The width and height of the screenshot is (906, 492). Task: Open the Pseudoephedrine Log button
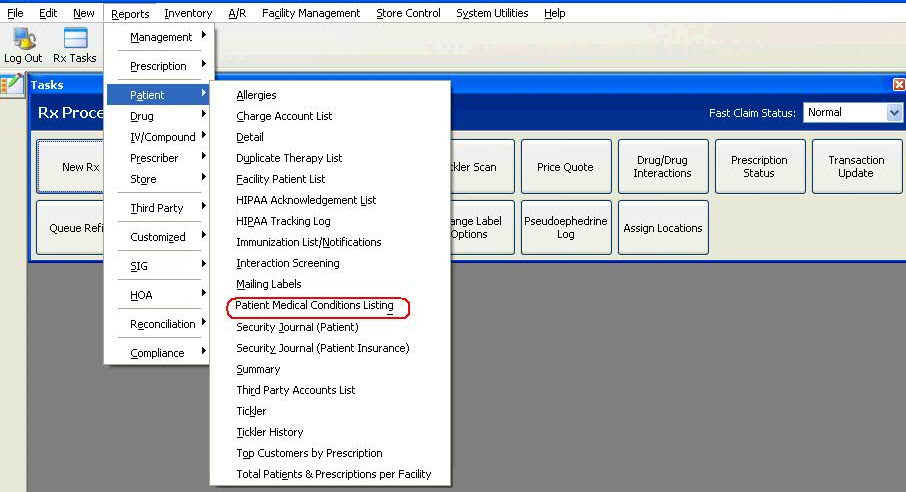coord(565,228)
